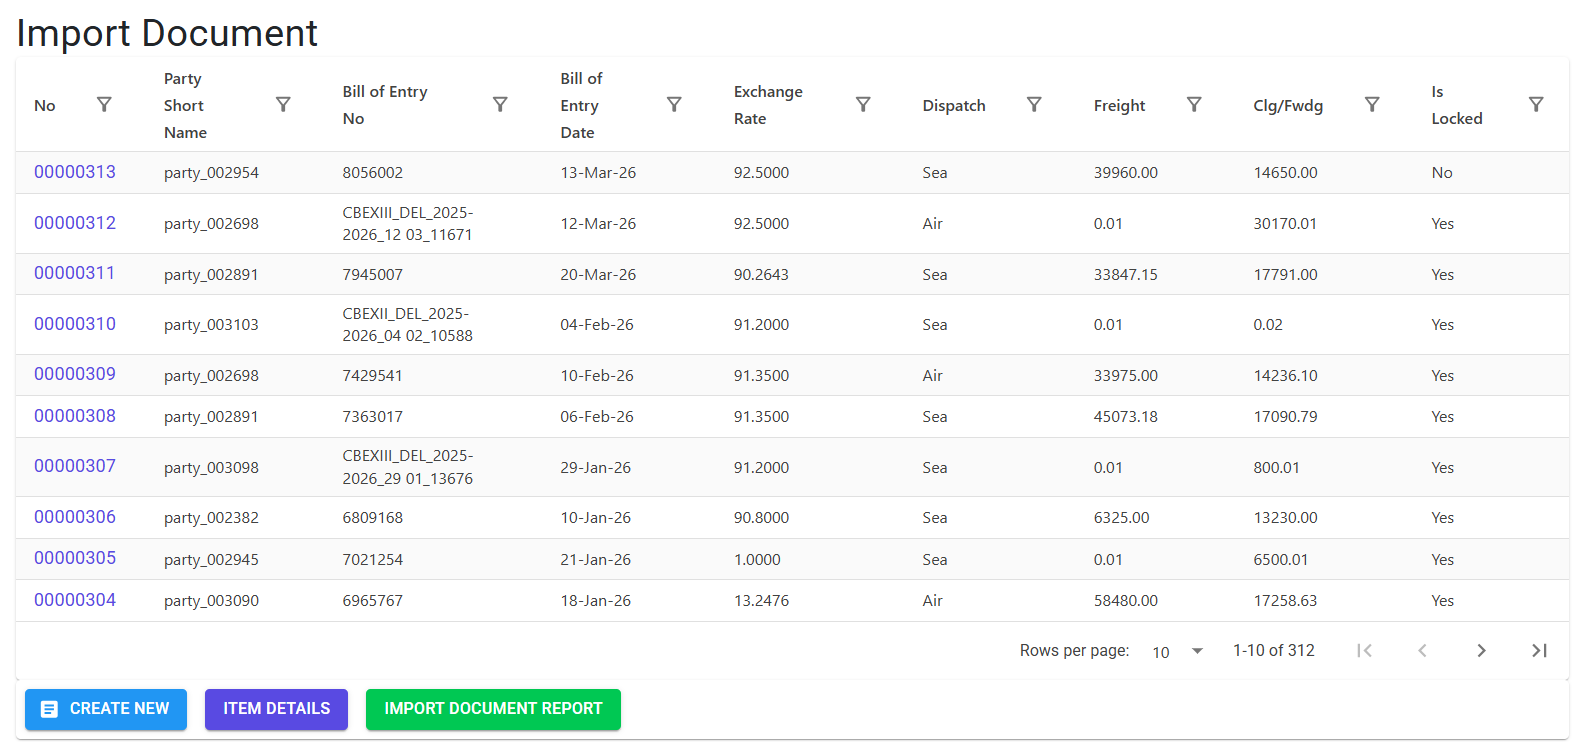Select Clg/Fwdg value 17090.79

[1285, 417]
